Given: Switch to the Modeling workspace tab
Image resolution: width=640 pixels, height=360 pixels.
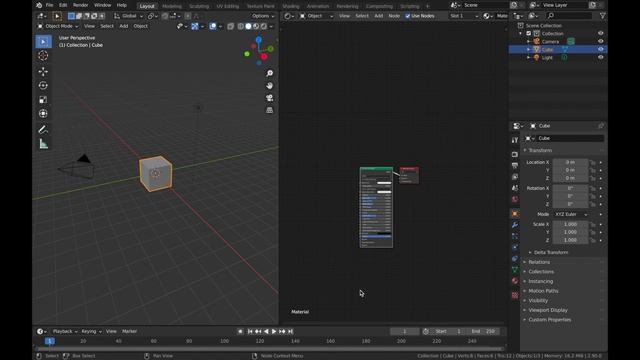Looking at the screenshot, I should 172,6.
